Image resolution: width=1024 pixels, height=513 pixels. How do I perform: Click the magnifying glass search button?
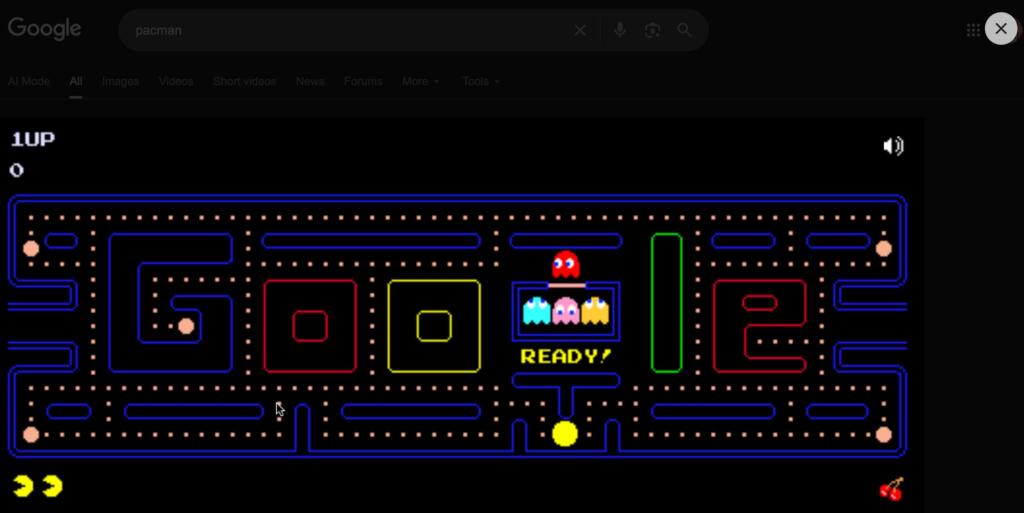coord(684,30)
